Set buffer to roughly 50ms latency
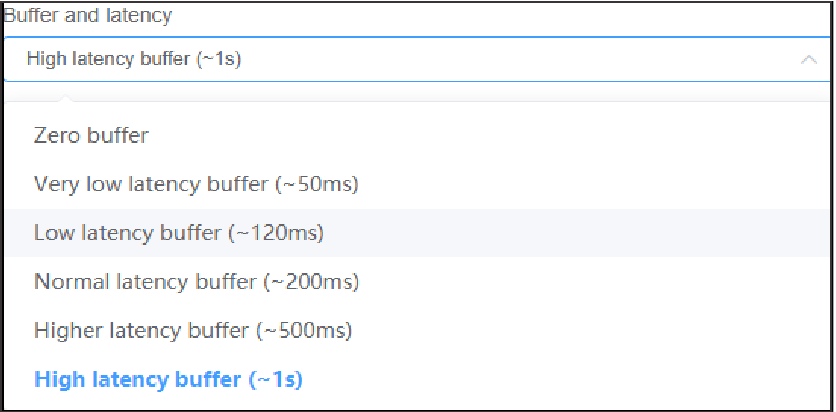 click(196, 184)
